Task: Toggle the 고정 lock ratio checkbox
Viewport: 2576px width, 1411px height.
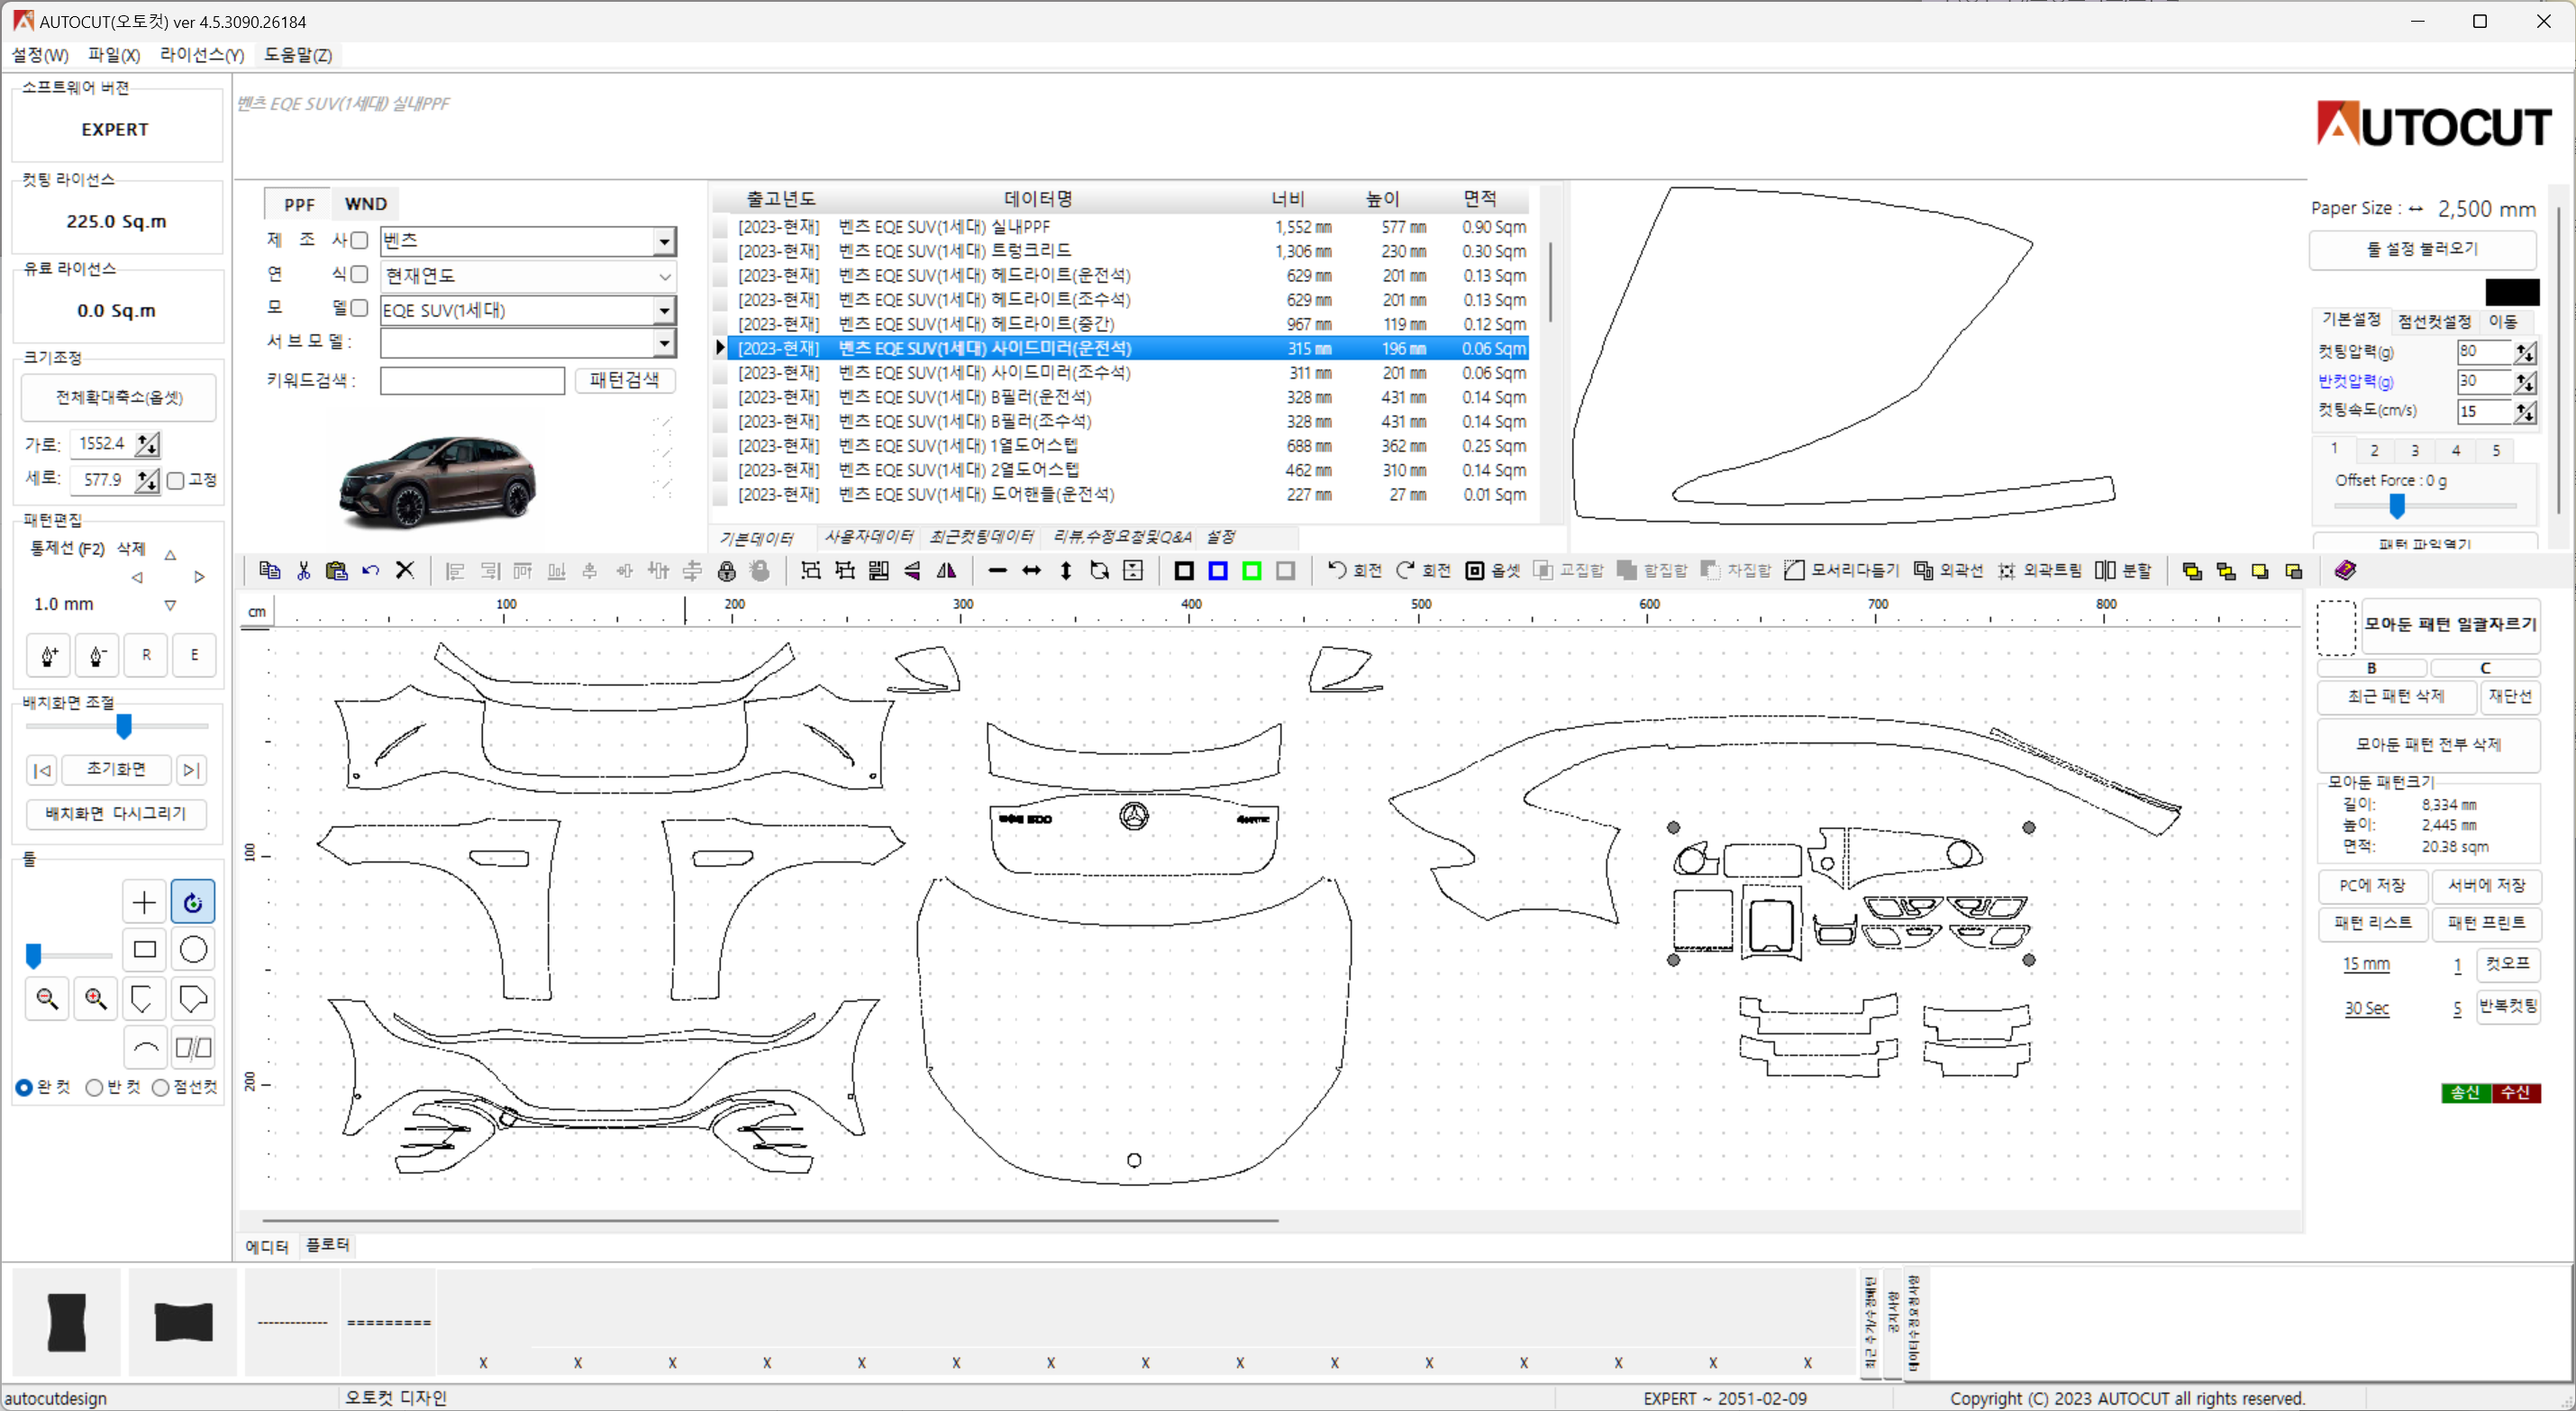Action: tap(176, 480)
